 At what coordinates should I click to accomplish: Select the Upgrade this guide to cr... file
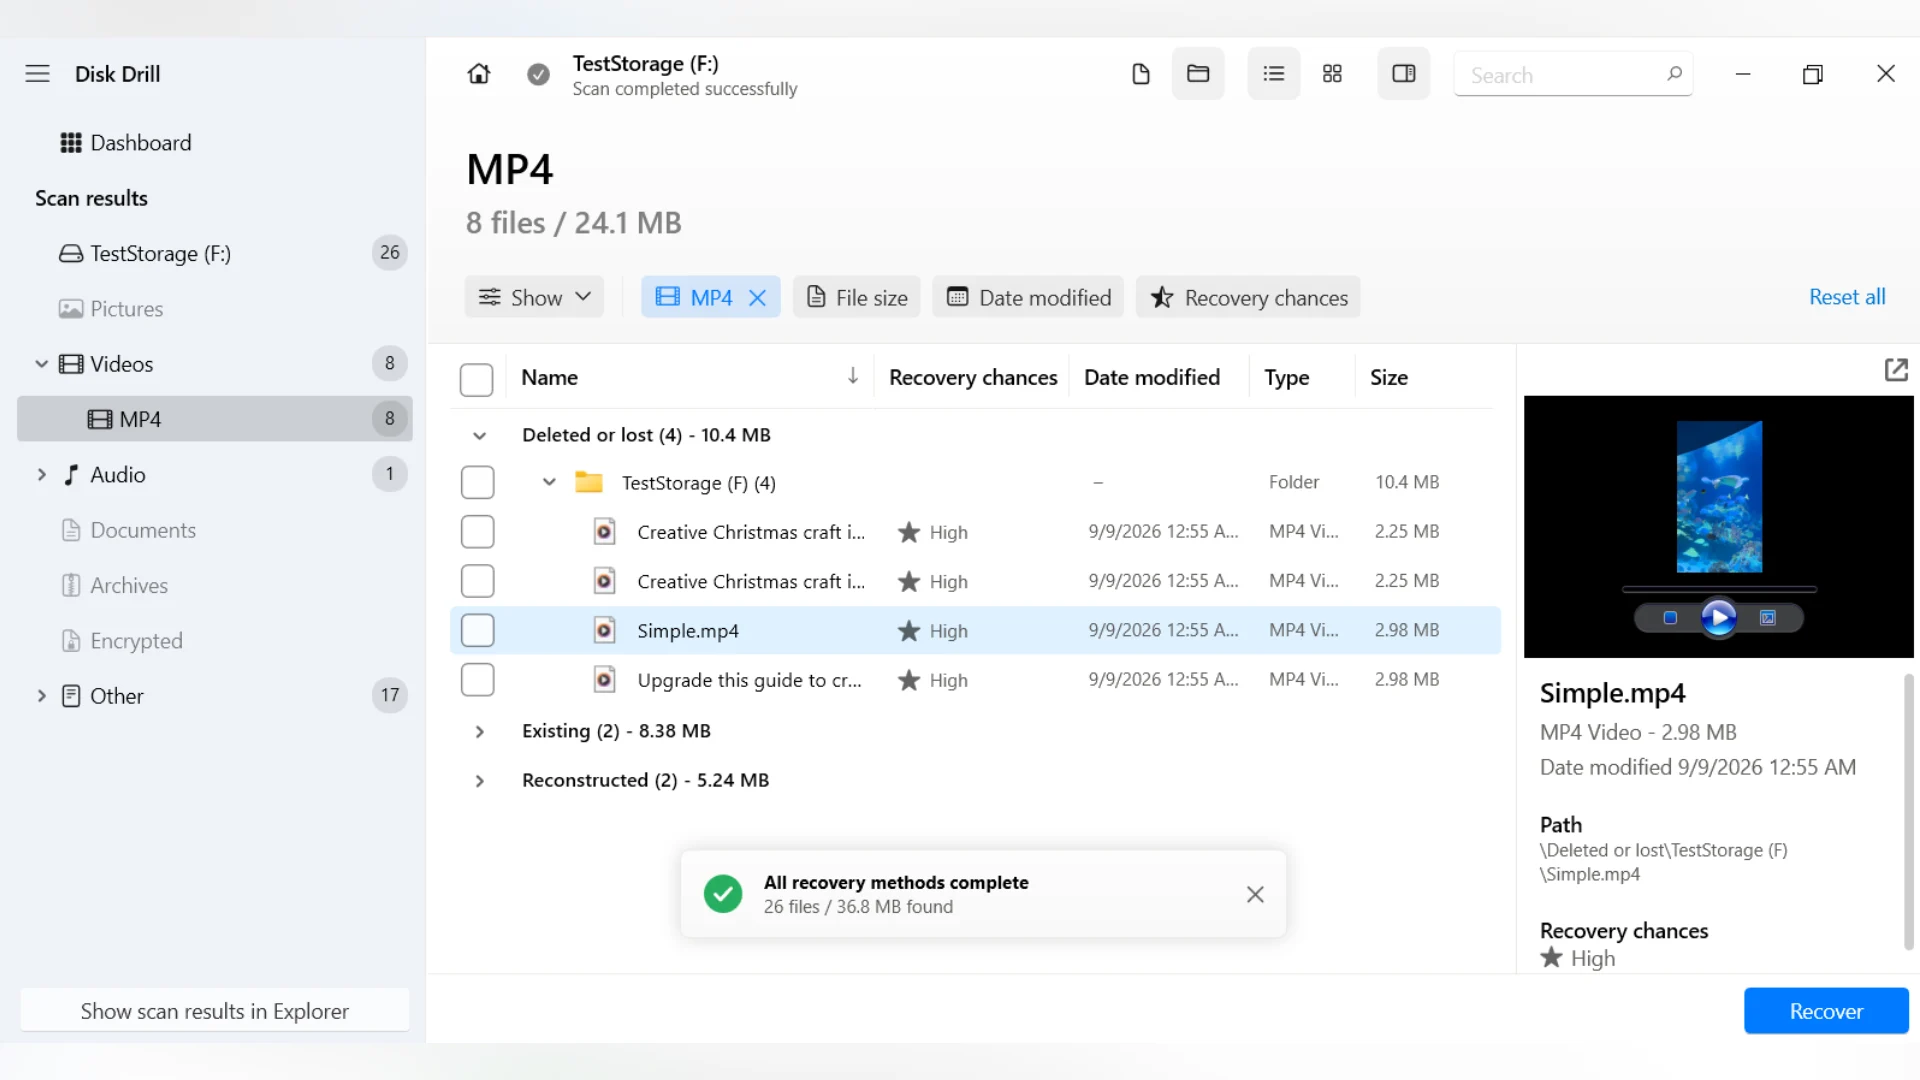click(x=975, y=680)
